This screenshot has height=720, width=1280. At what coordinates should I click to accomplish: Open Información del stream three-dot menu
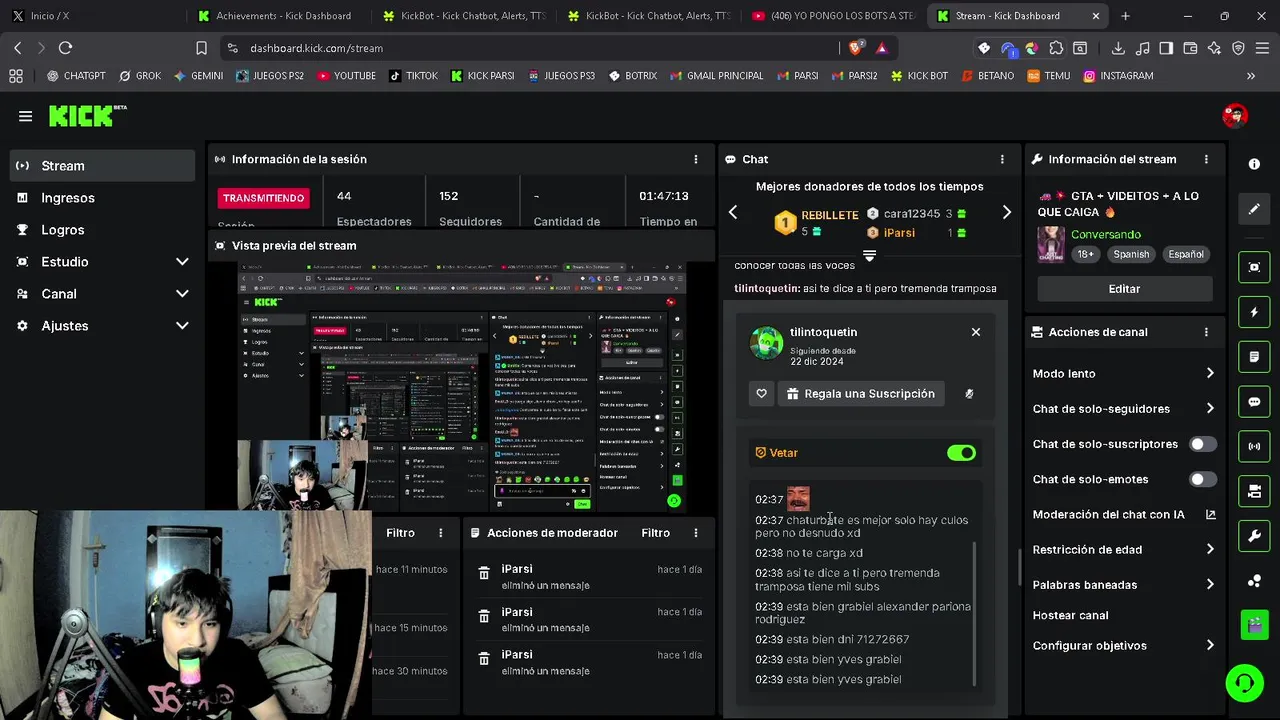pyautogui.click(x=1206, y=159)
